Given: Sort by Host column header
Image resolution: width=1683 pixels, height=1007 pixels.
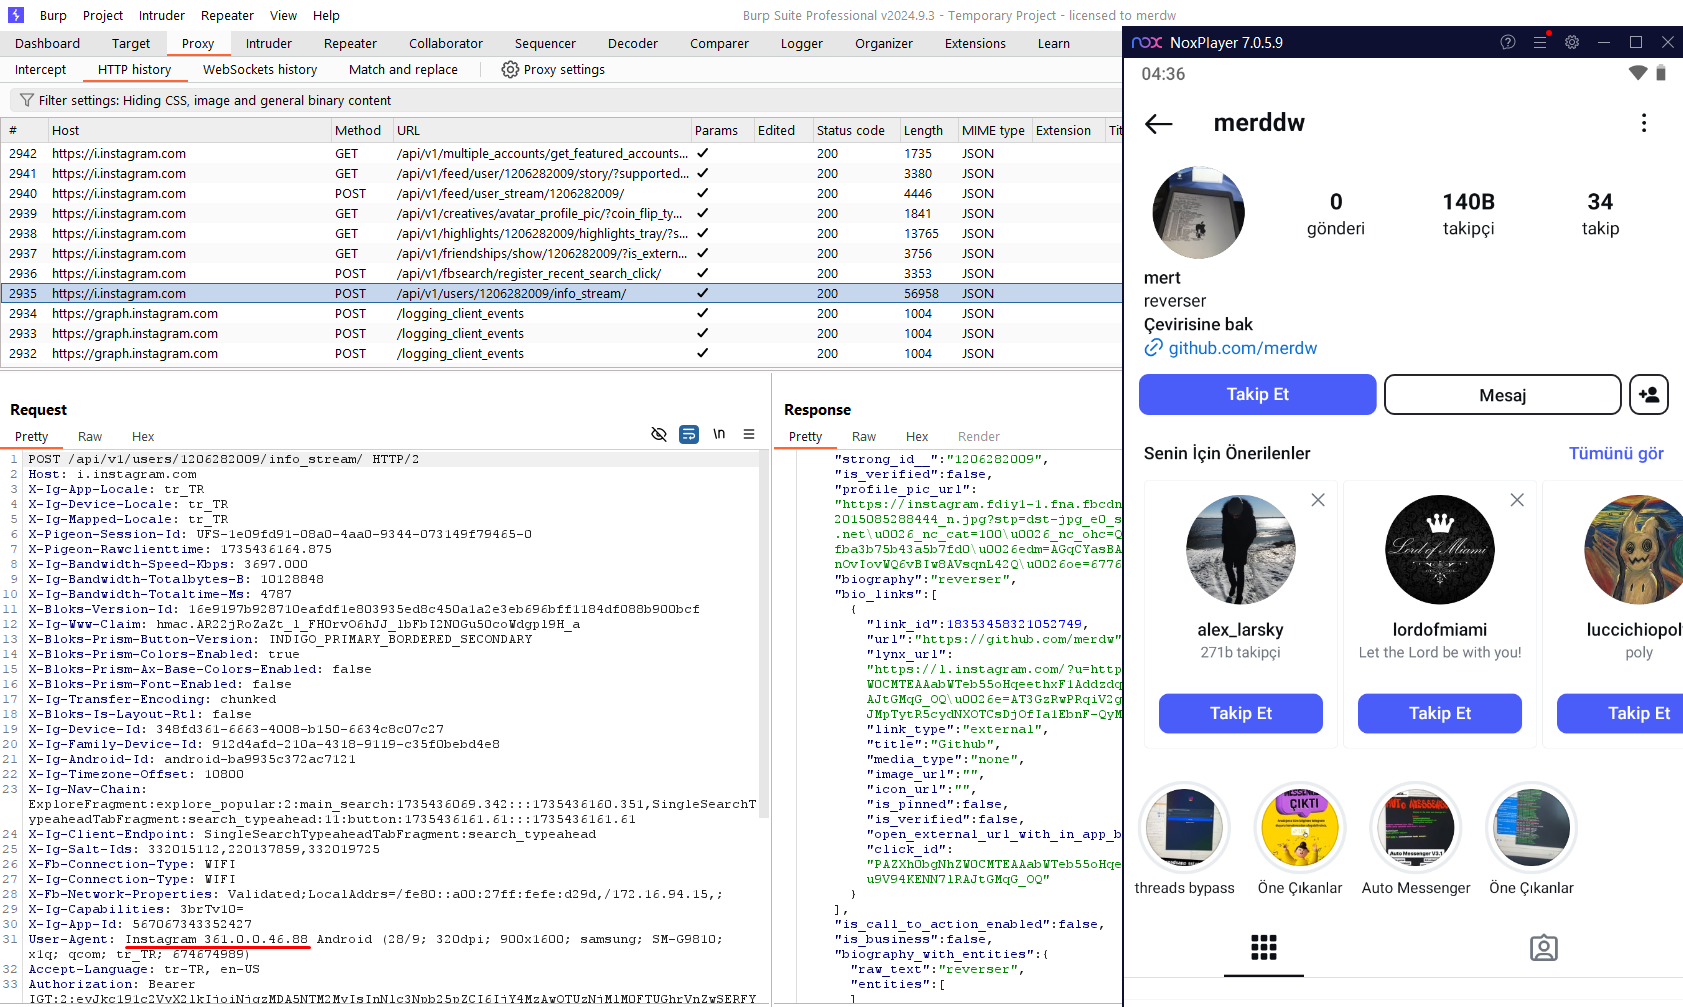Looking at the screenshot, I should [x=189, y=130].
